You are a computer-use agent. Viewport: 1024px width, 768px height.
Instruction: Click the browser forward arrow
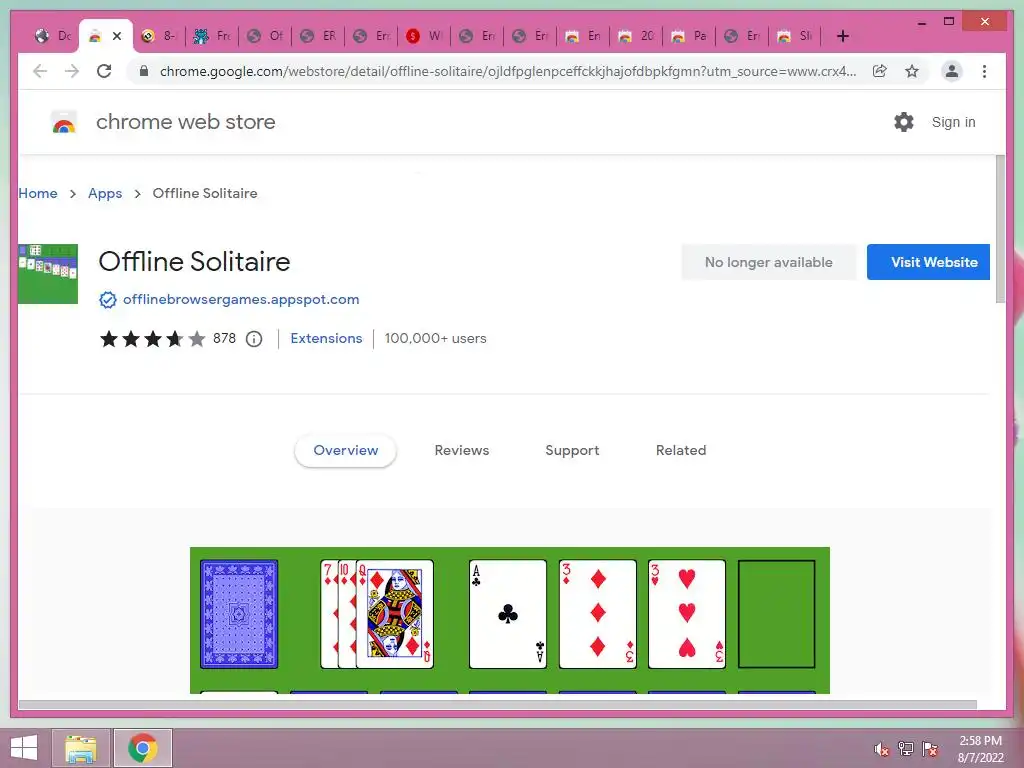point(72,71)
